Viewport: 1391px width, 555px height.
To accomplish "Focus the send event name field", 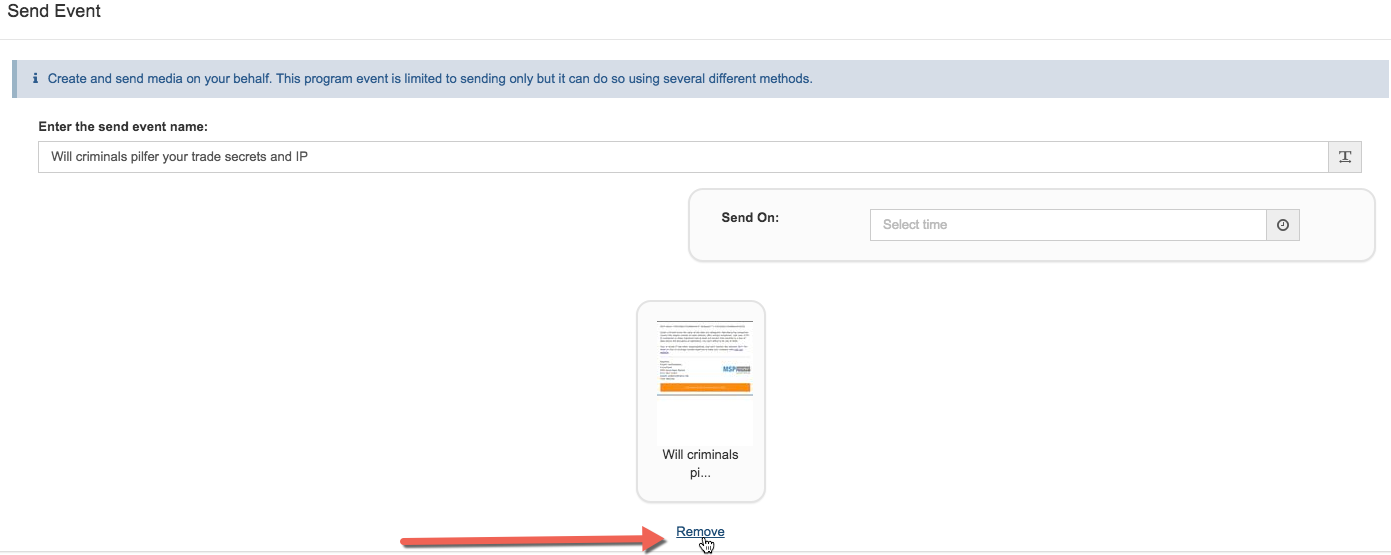I will click(682, 157).
